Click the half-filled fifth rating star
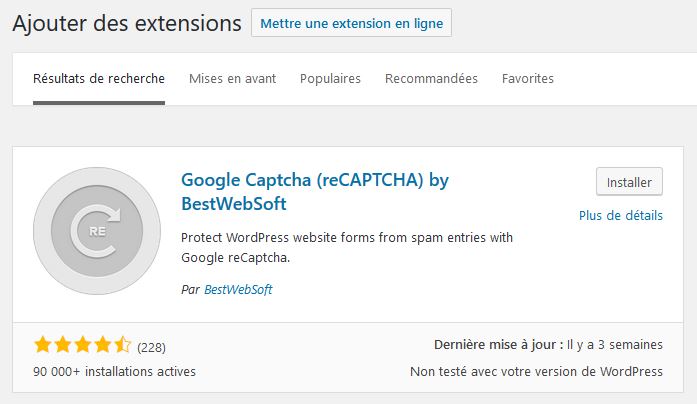Screen dimensions: 697x404 tap(123, 345)
